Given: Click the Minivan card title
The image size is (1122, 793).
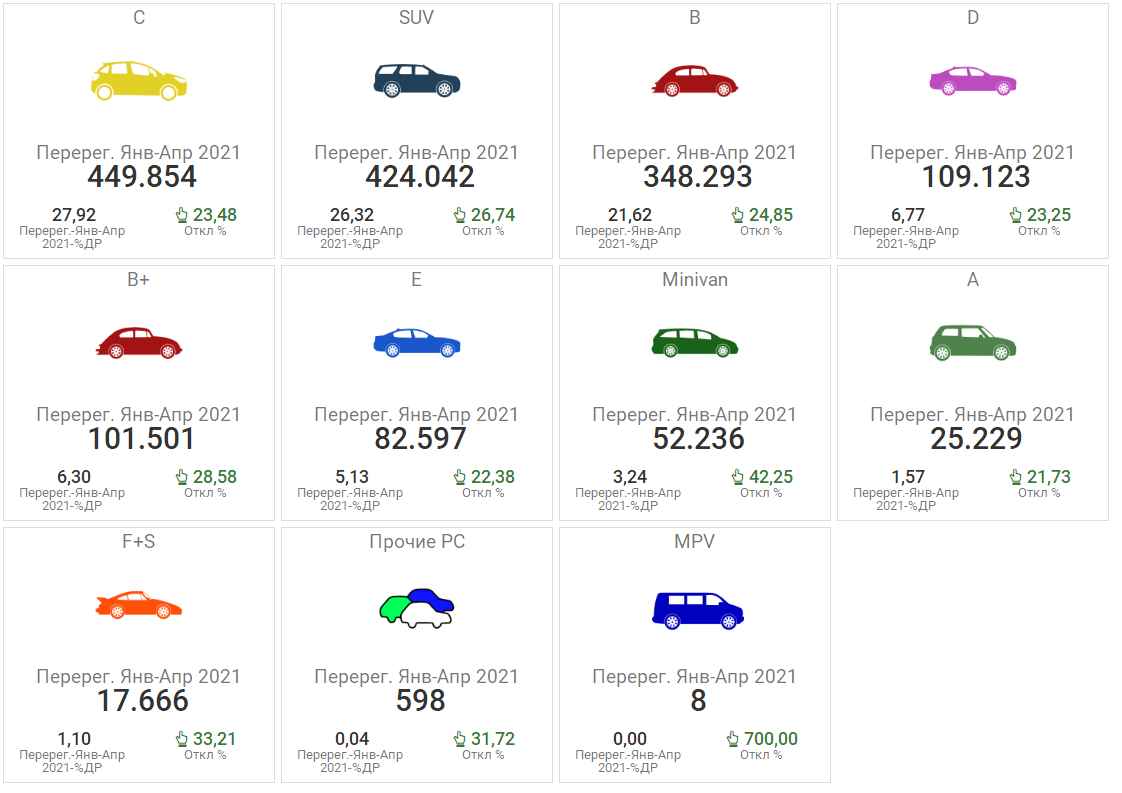Looking at the screenshot, I should pos(695,280).
